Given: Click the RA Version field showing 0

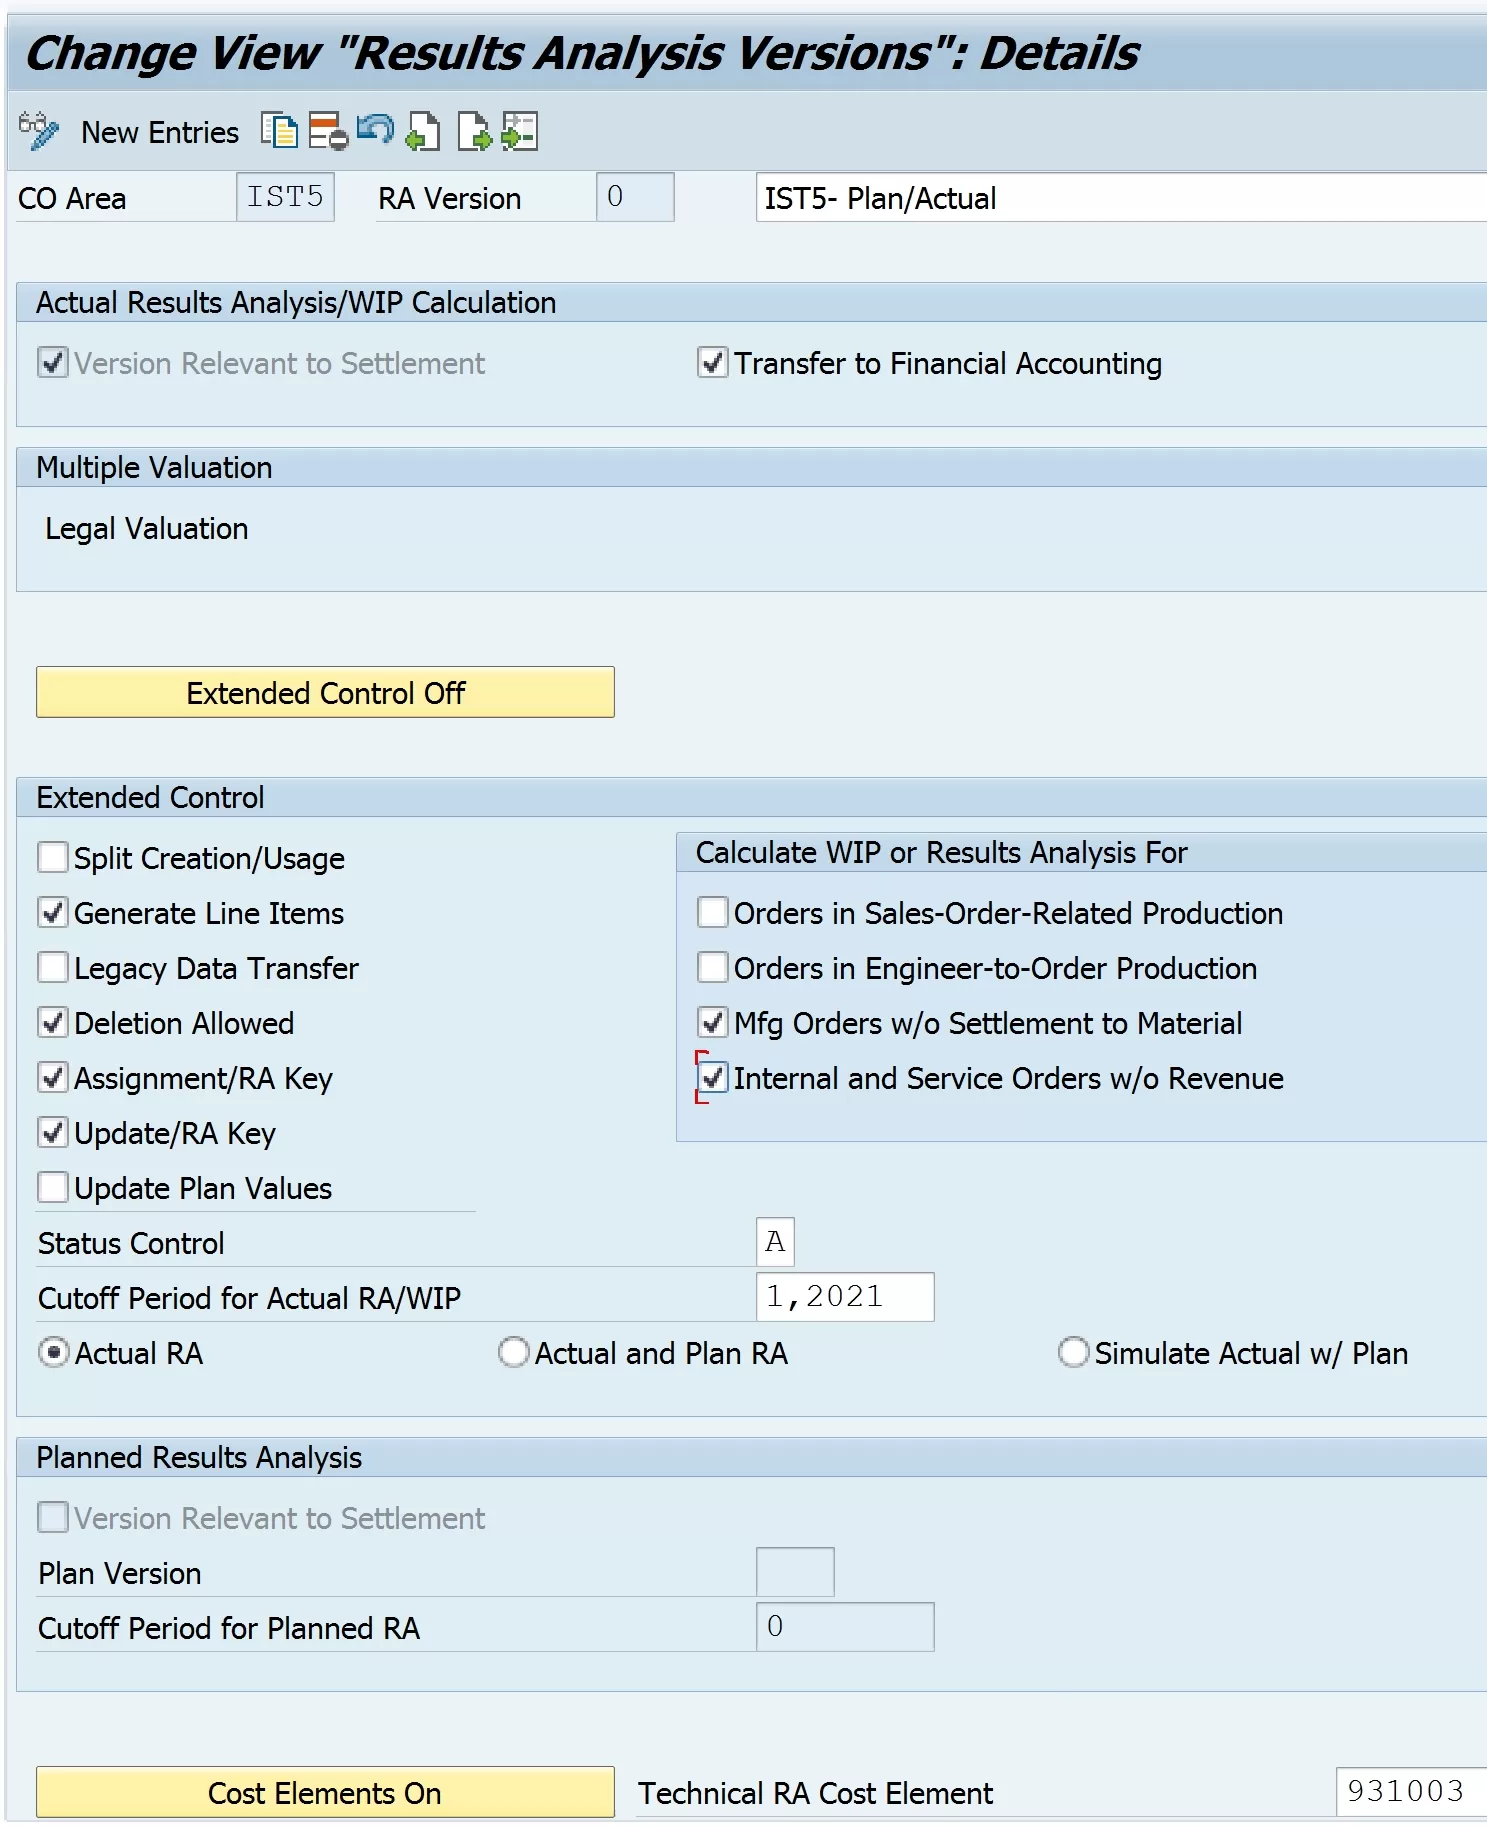Looking at the screenshot, I should 635,197.
